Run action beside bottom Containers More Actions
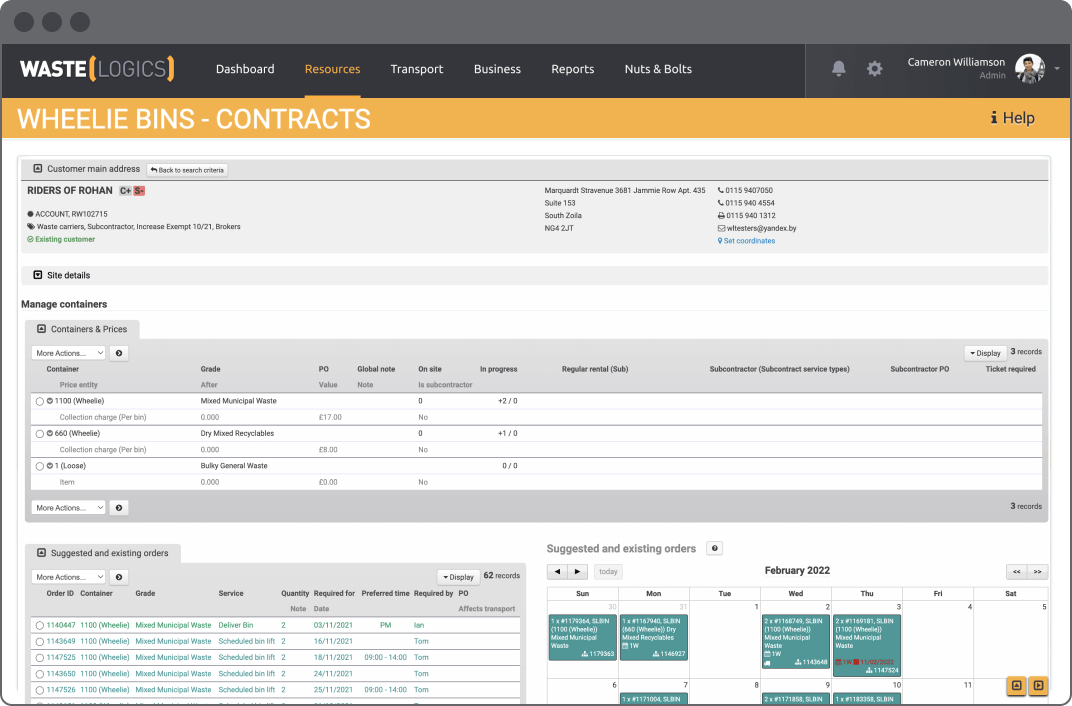Screen dimensions: 1072x706 pyautogui.click(x=119, y=508)
